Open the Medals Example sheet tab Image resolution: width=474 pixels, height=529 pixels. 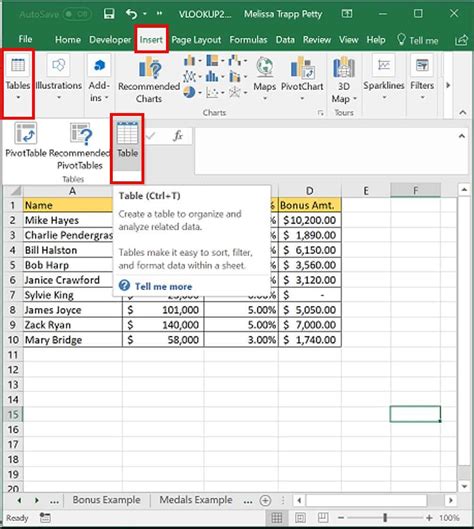pos(196,500)
